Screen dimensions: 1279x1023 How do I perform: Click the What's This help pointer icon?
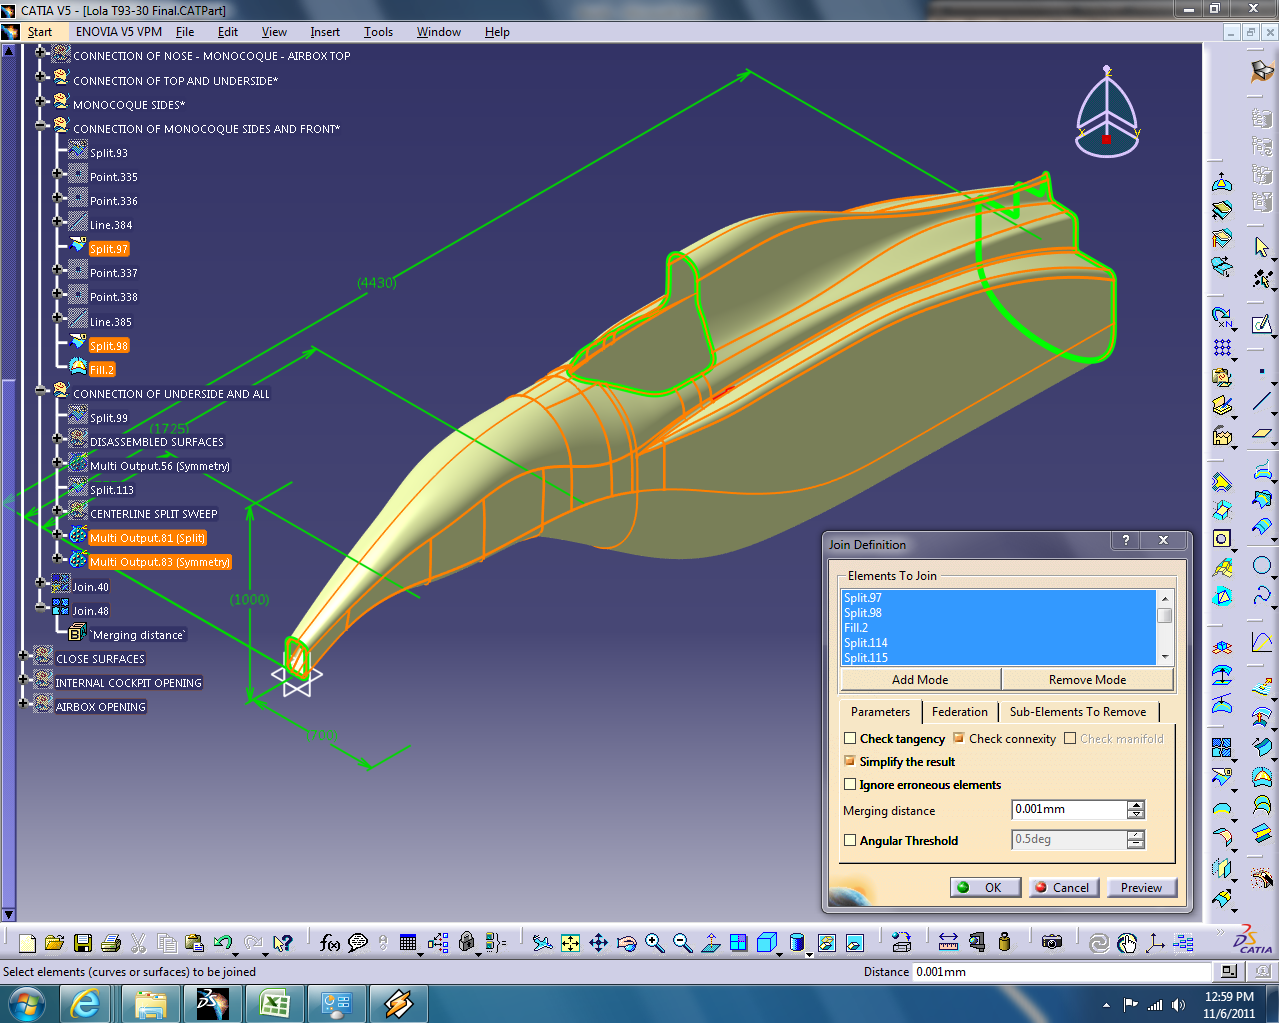click(x=283, y=942)
